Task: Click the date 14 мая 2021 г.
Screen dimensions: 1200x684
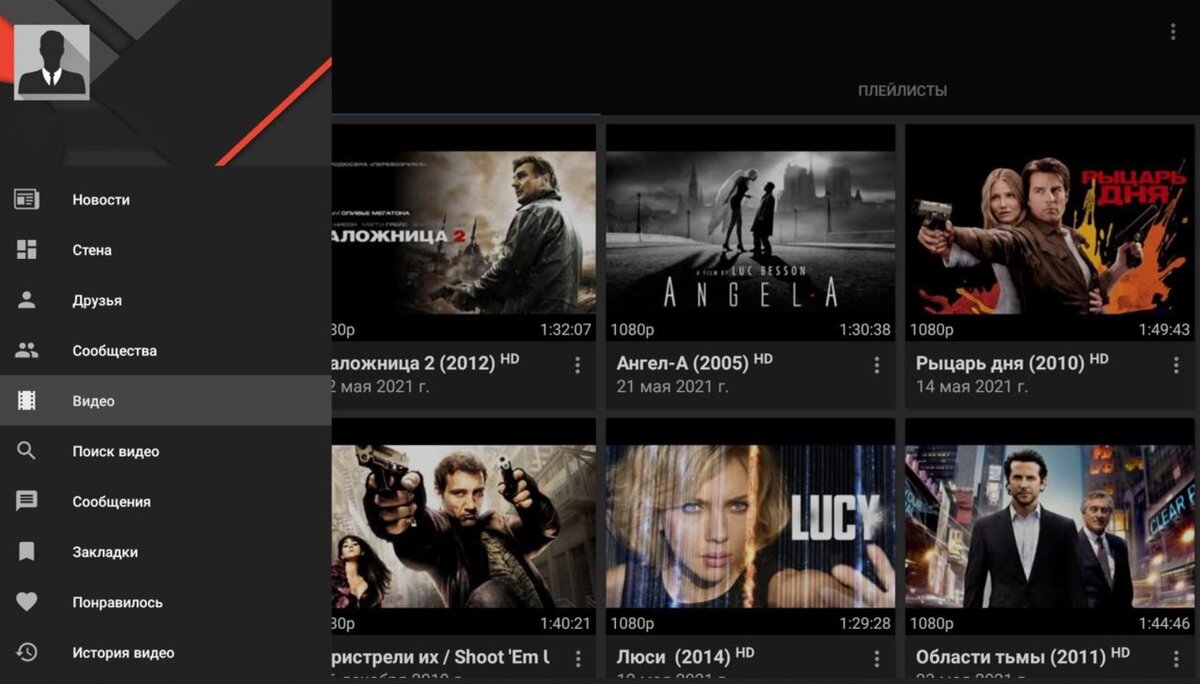Action: [x=972, y=386]
